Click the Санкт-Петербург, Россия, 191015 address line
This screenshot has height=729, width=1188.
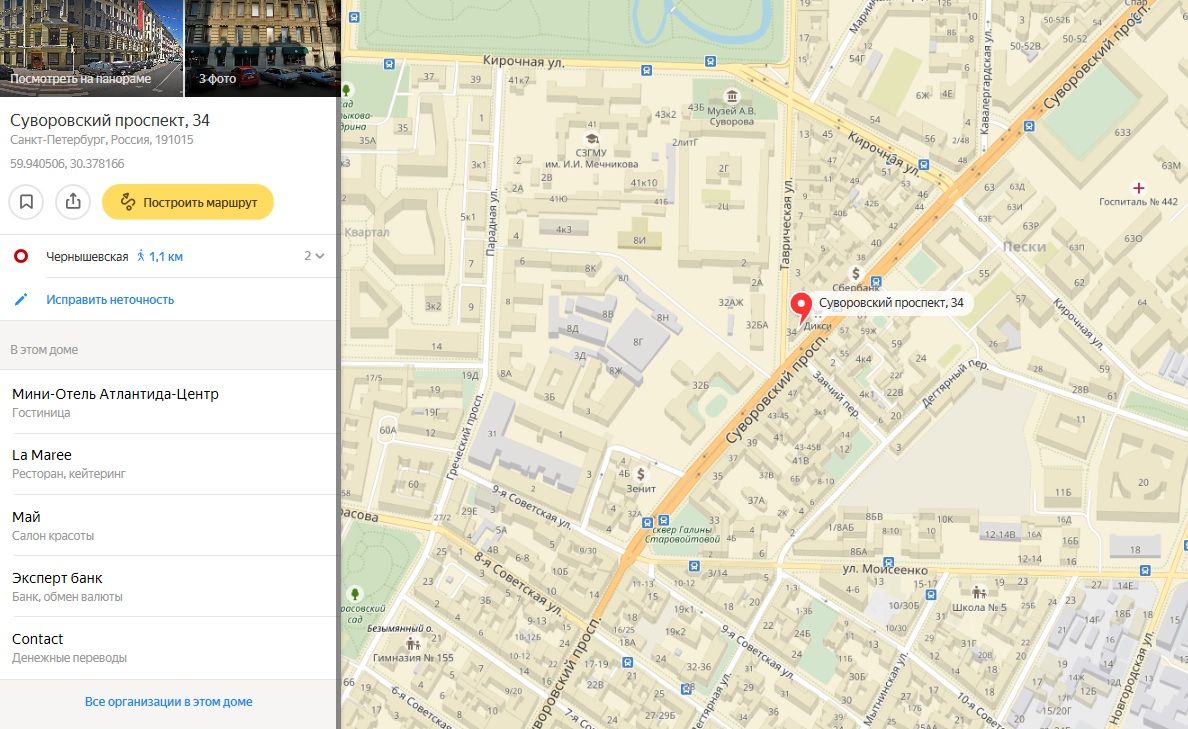coord(102,140)
